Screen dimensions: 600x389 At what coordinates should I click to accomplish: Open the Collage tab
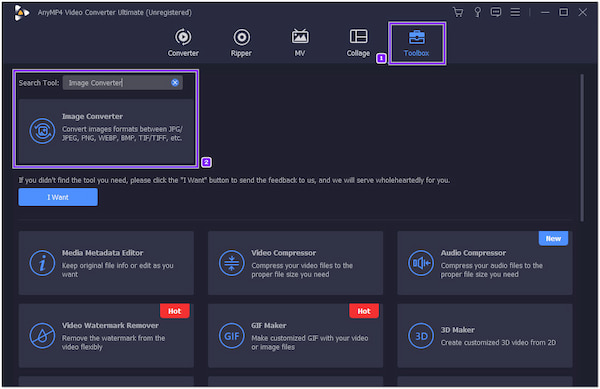[359, 43]
